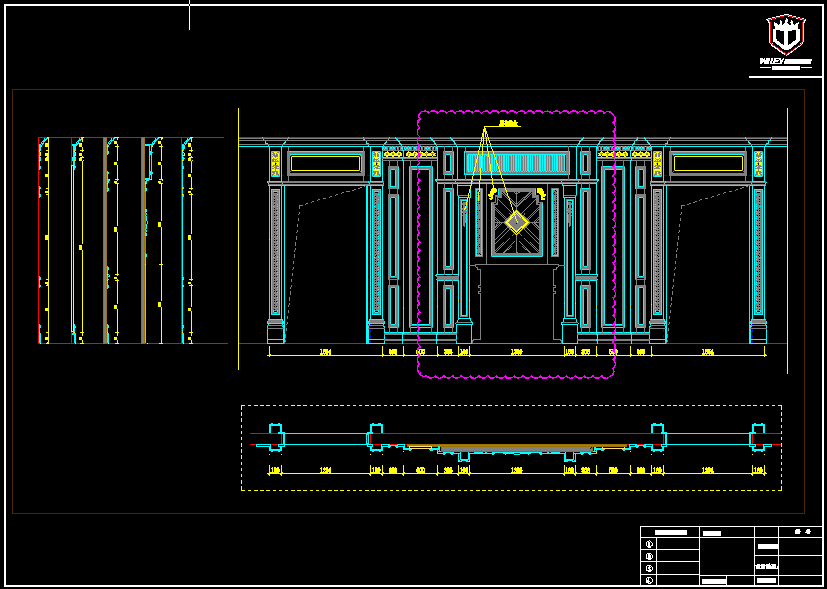The image size is (827, 589).
Task: Click the circled number 3 in title block
Action: [650, 568]
